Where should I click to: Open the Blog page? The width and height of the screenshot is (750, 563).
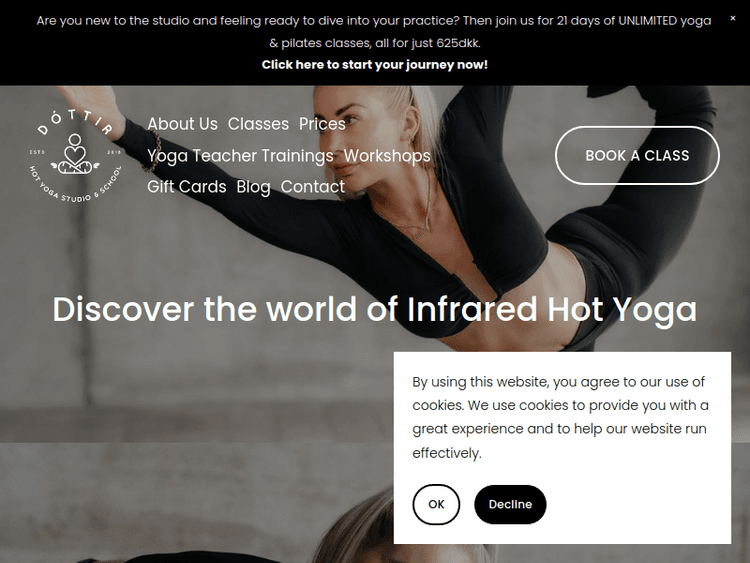point(254,187)
